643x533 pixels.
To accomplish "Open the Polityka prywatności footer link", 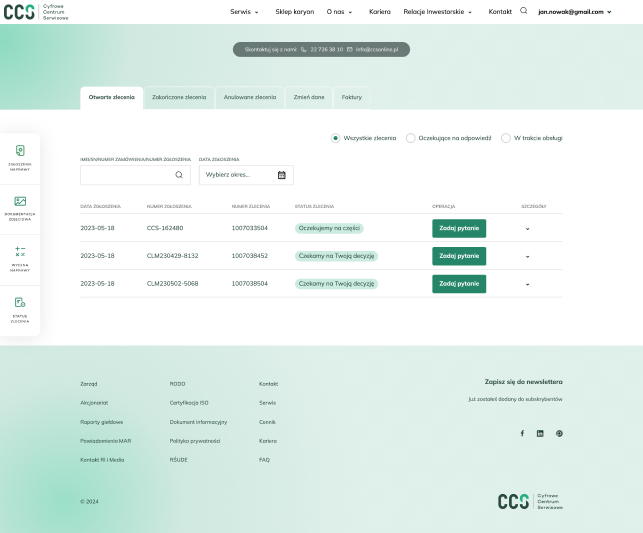I will [x=195, y=440].
